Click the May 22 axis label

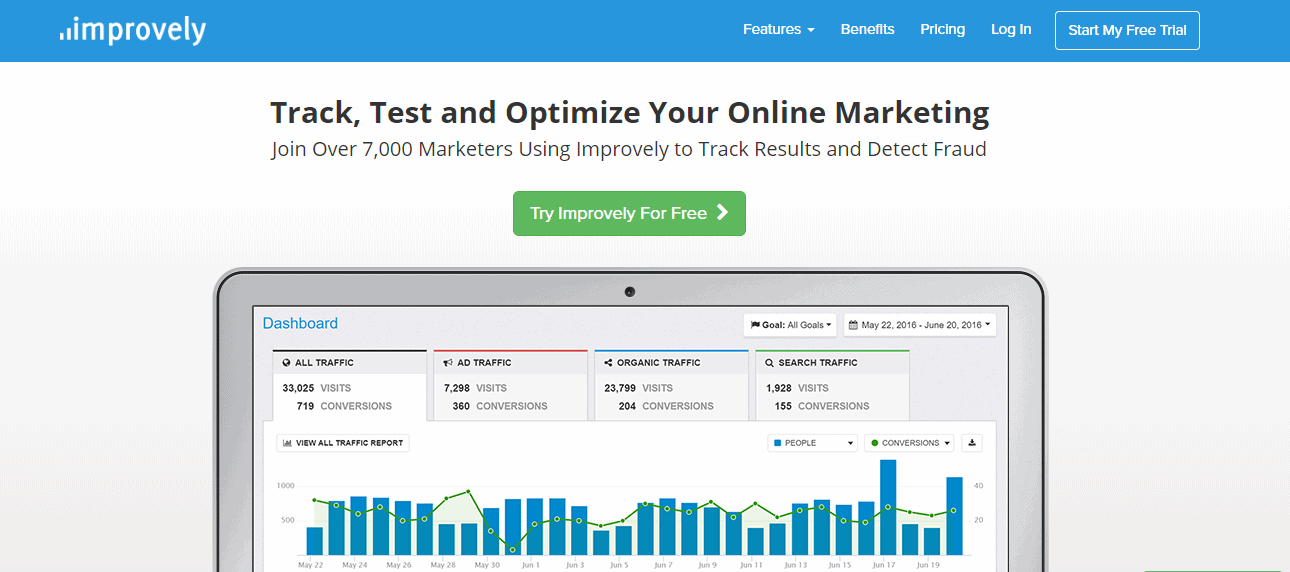click(311, 565)
